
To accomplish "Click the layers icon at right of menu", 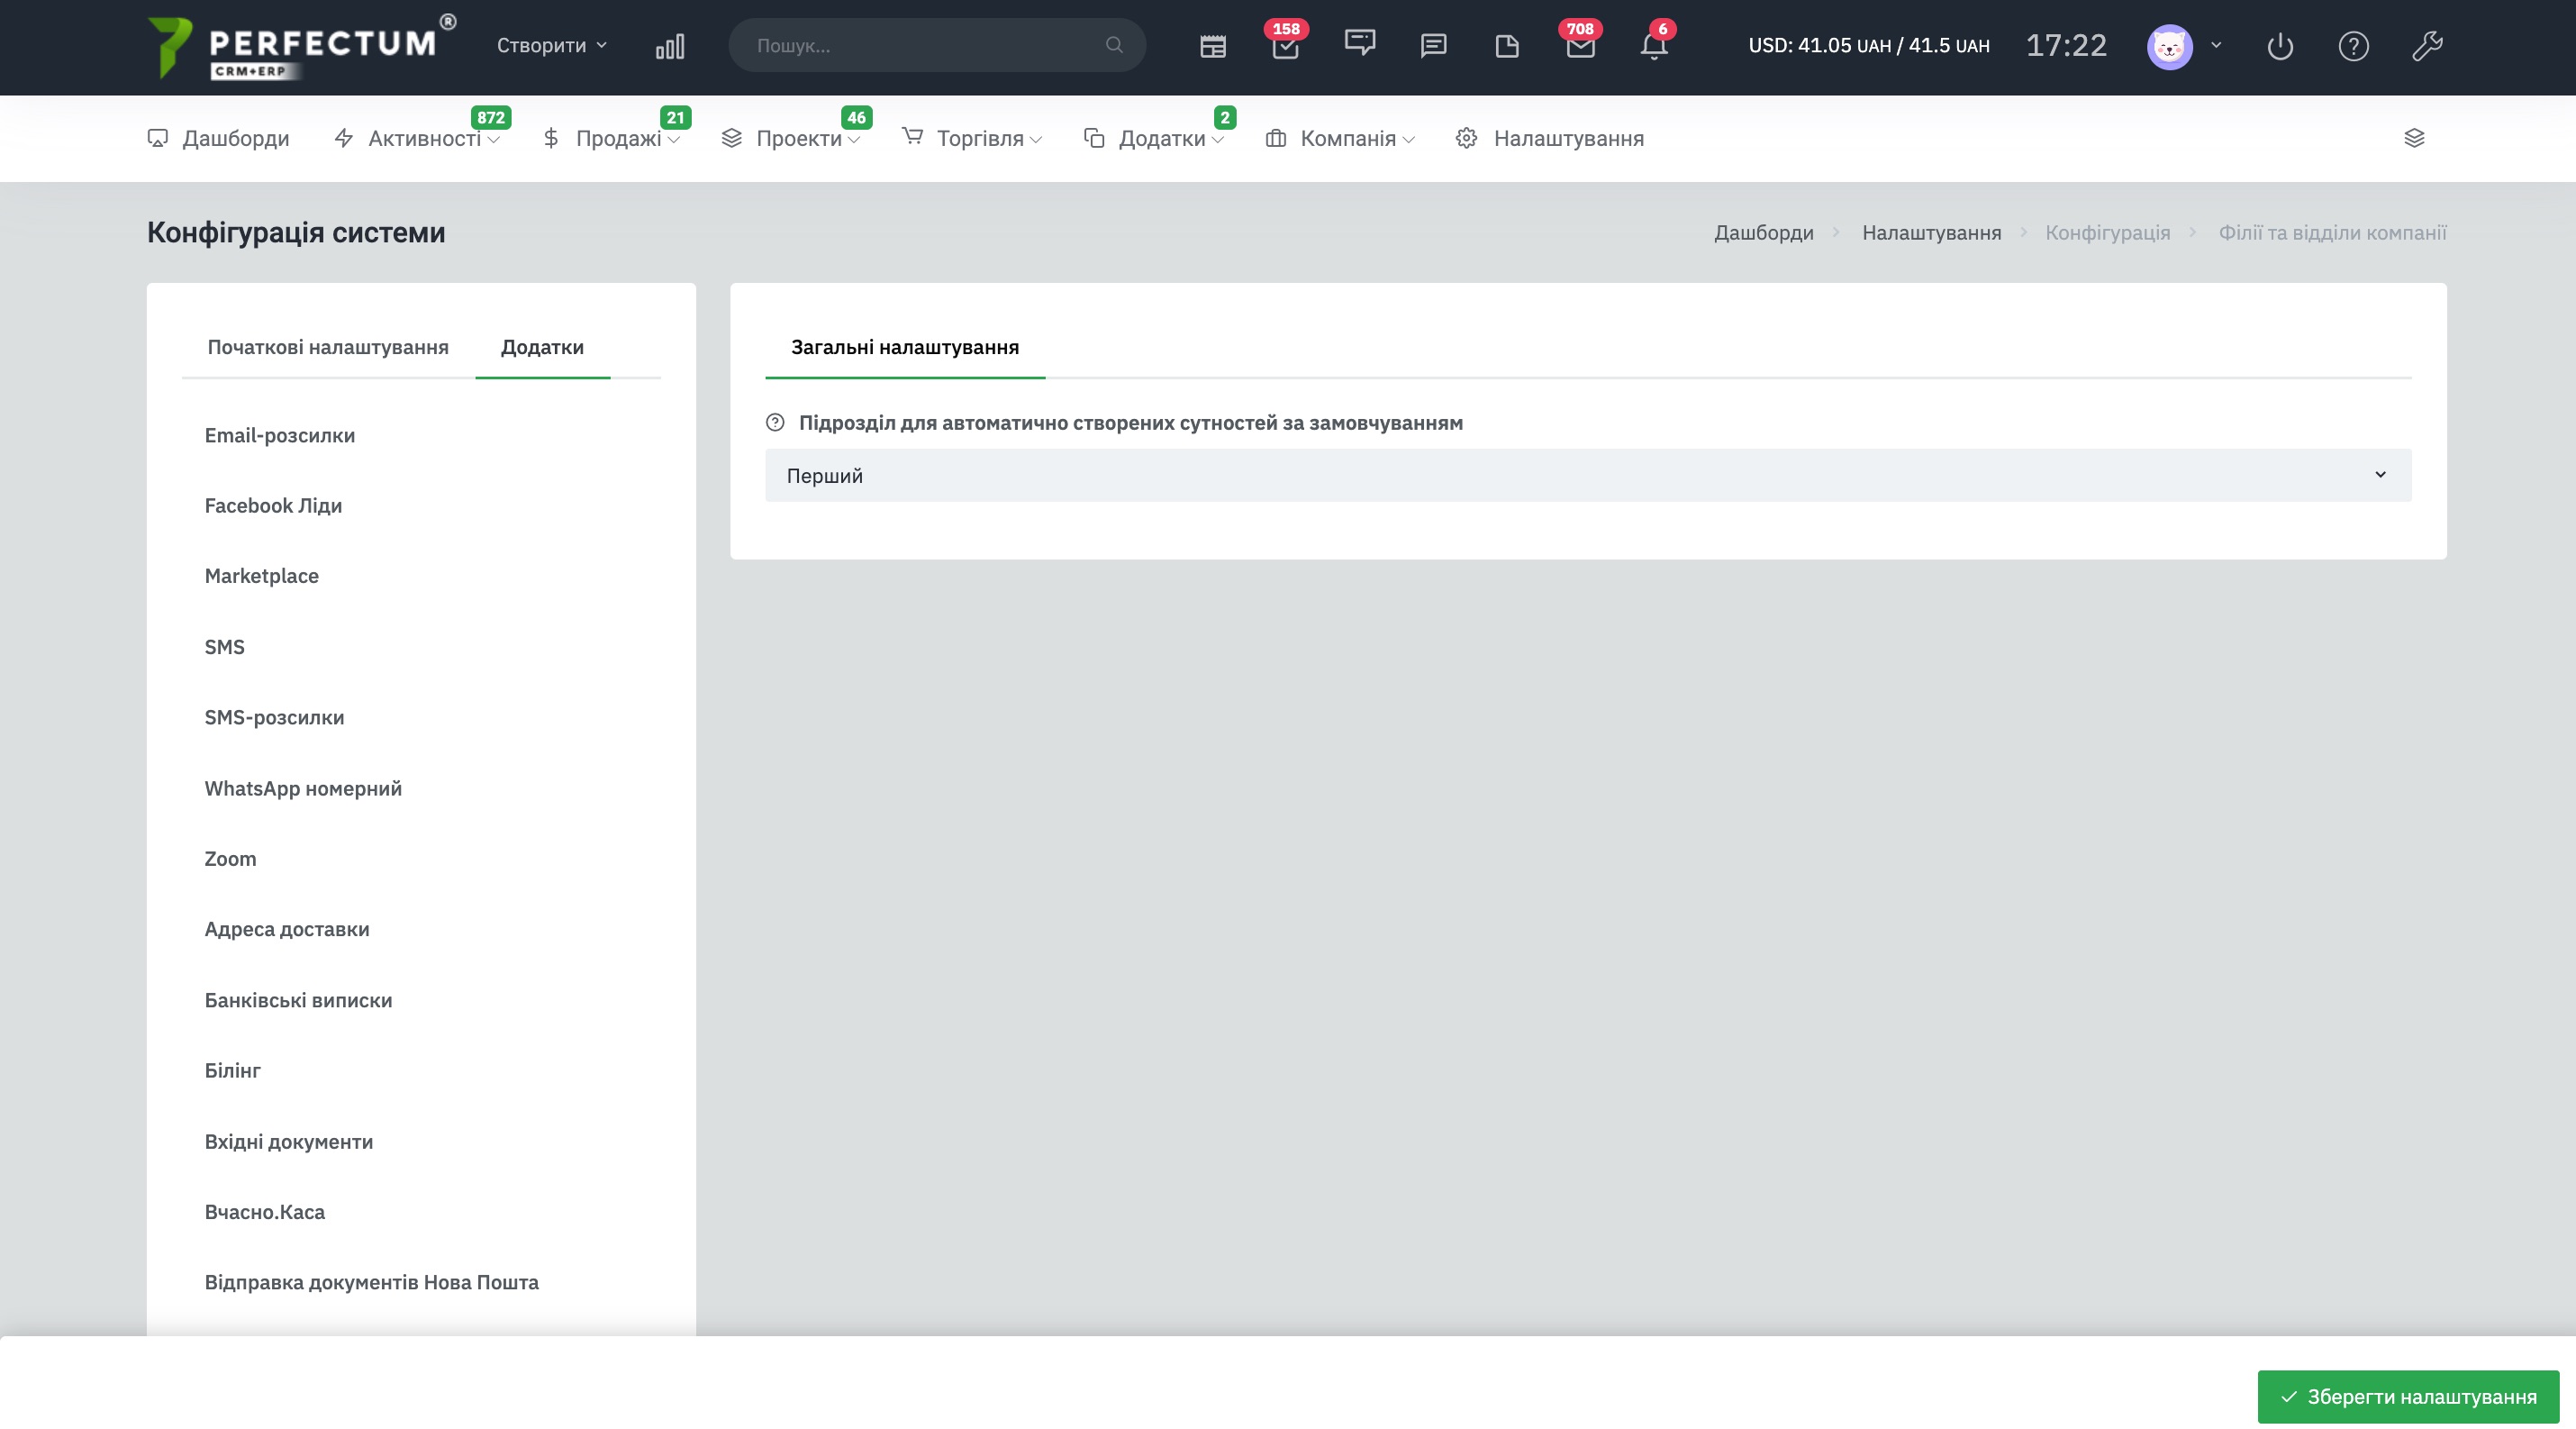I will coord(2414,138).
